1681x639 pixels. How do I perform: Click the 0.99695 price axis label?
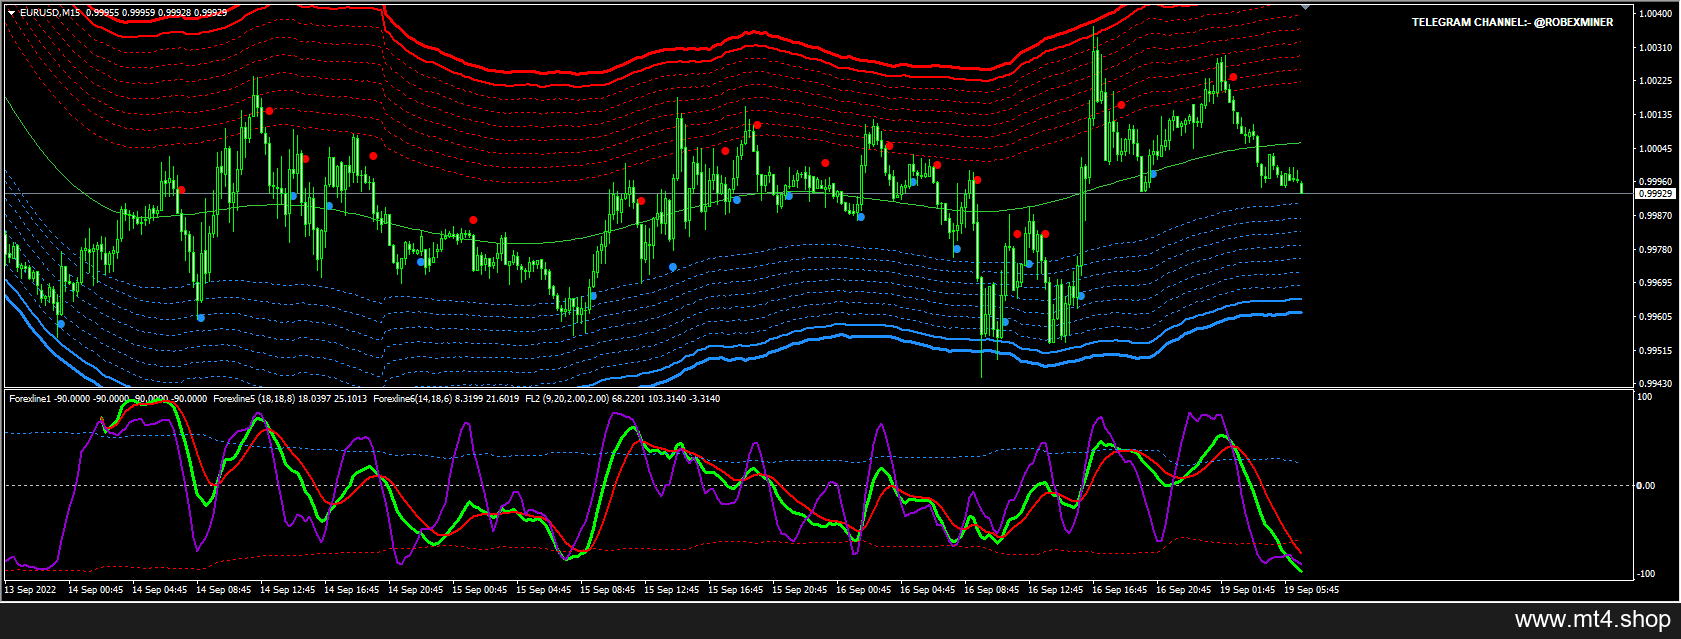point(1656,283)
